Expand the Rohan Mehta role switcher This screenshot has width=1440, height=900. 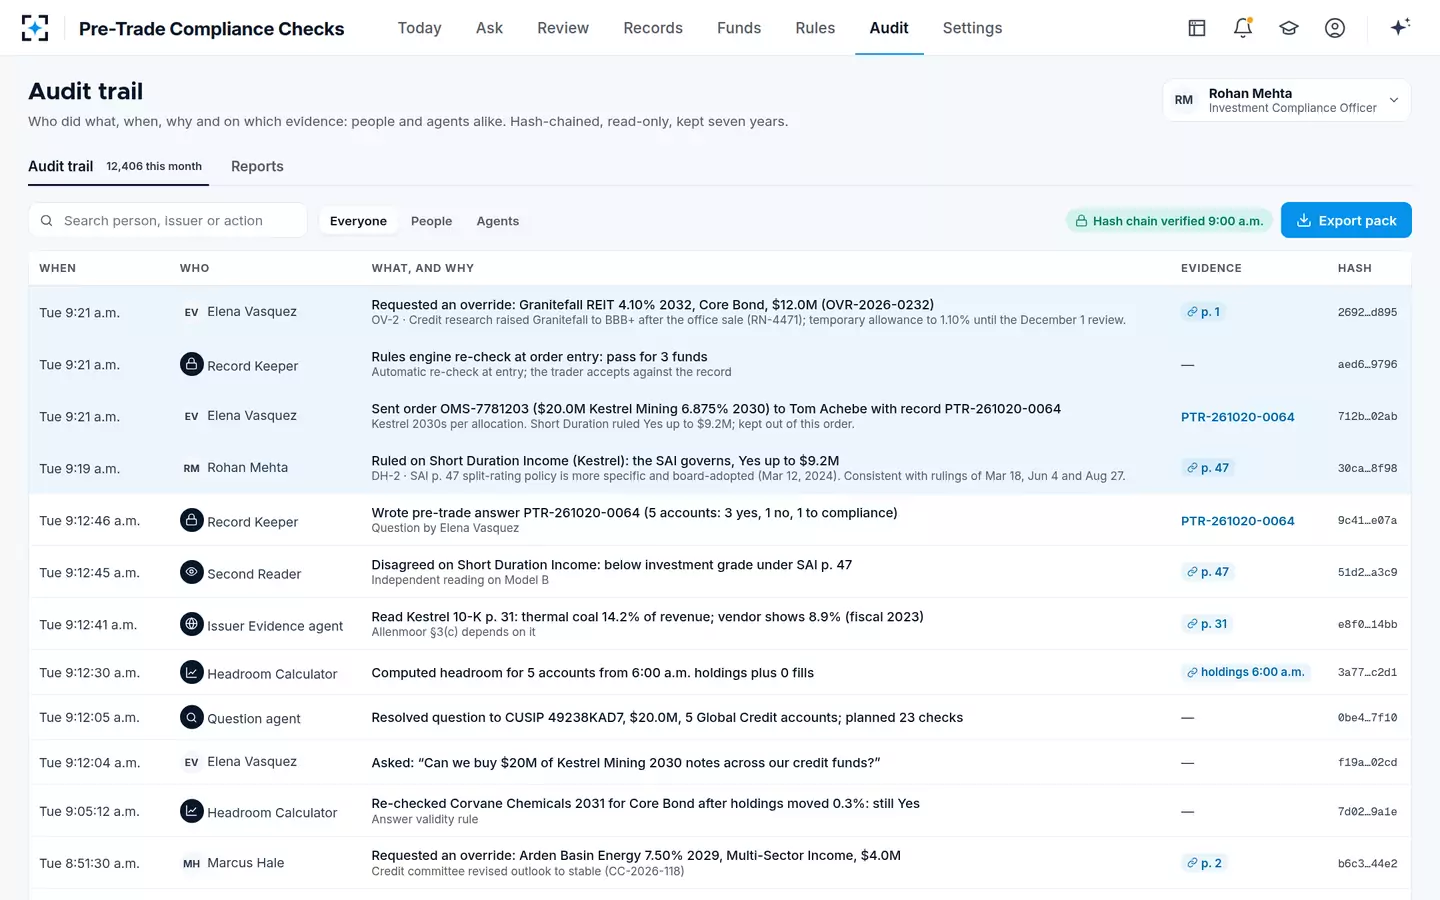point(1287,100)
